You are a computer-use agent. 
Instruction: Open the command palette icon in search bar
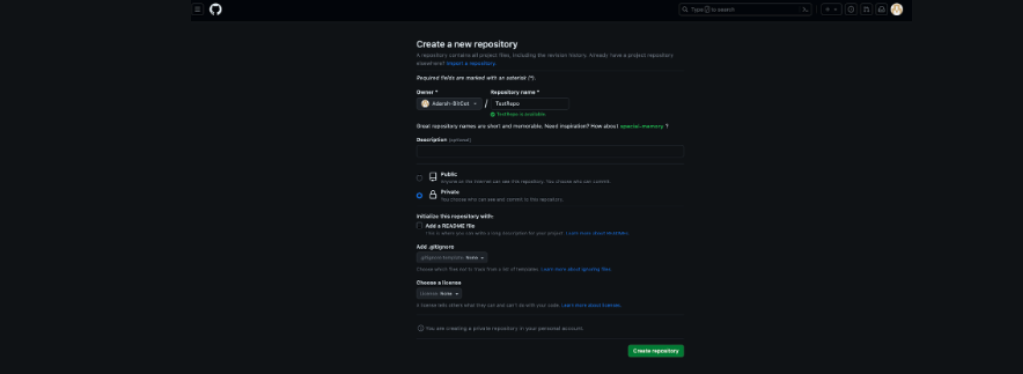tap(805, 9)
